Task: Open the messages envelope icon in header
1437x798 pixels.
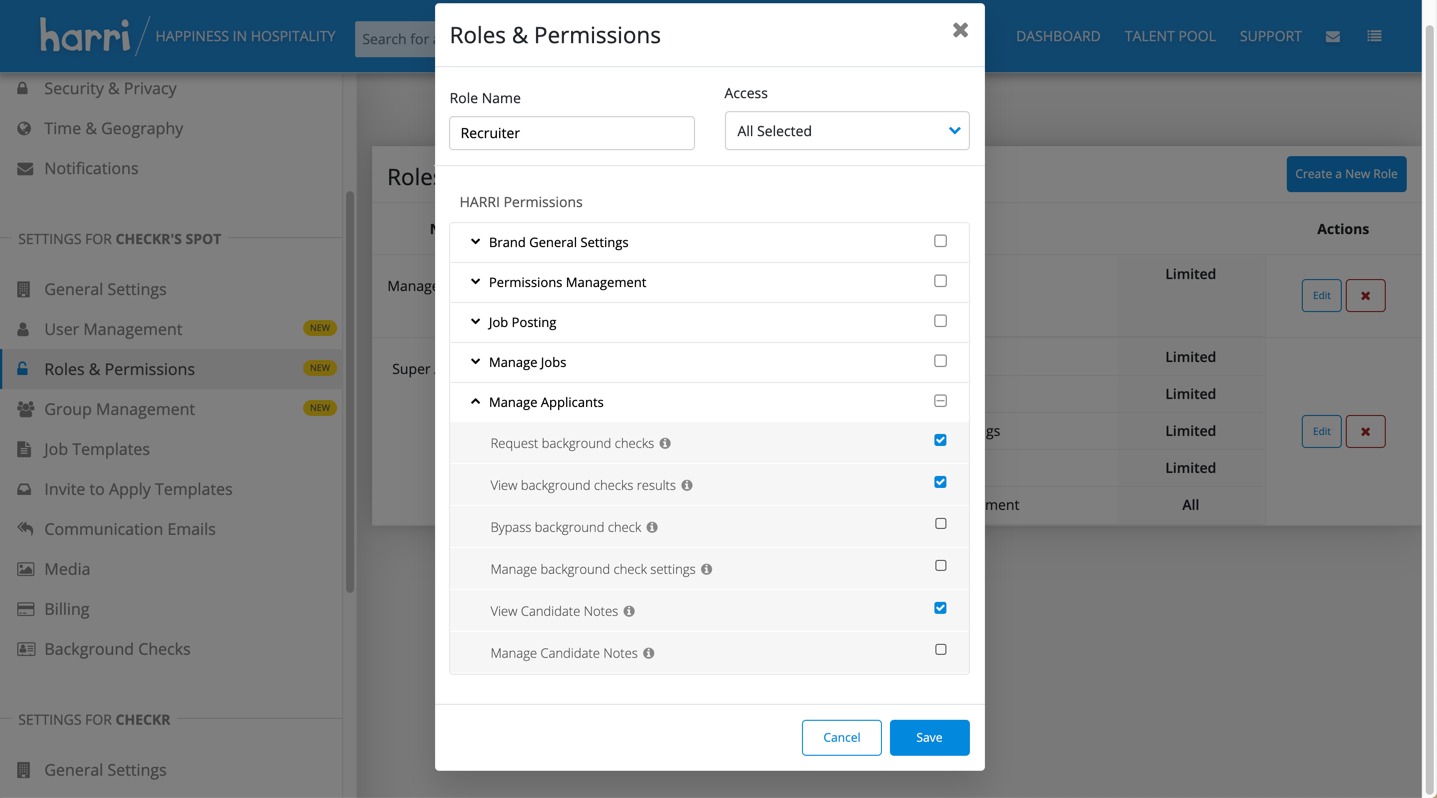Action: pos(1333,36)
